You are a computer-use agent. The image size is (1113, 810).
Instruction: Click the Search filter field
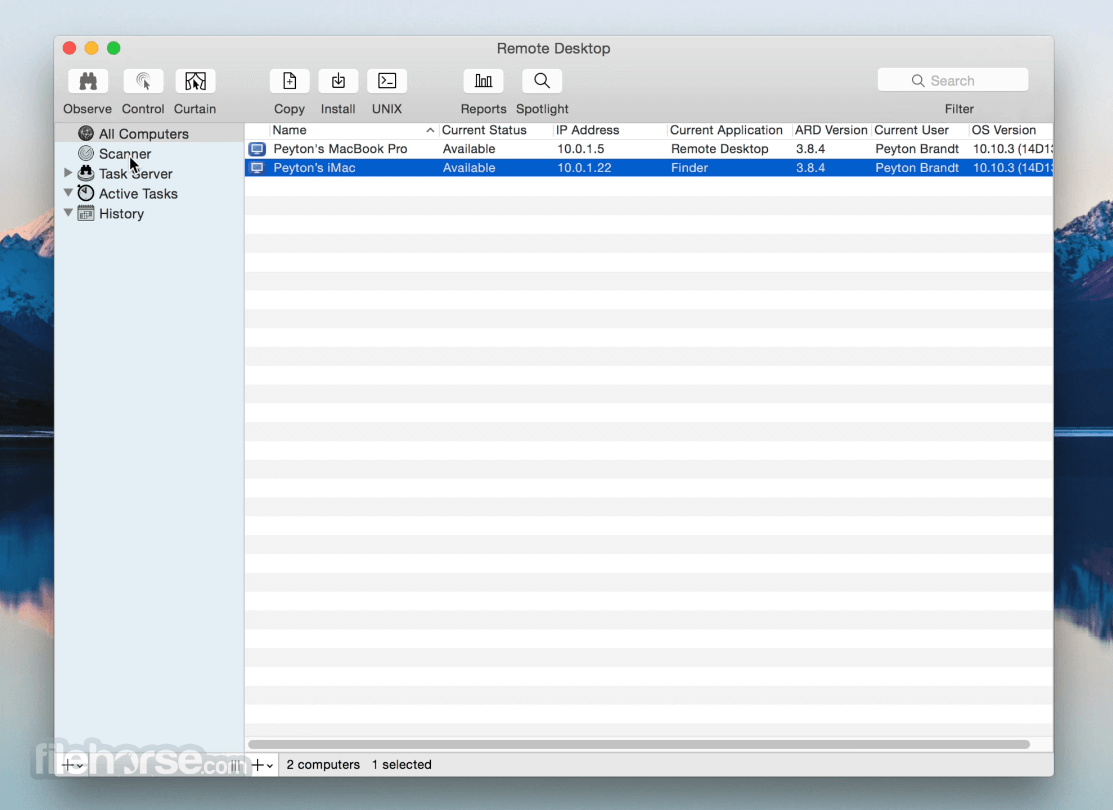coord(953,80)
